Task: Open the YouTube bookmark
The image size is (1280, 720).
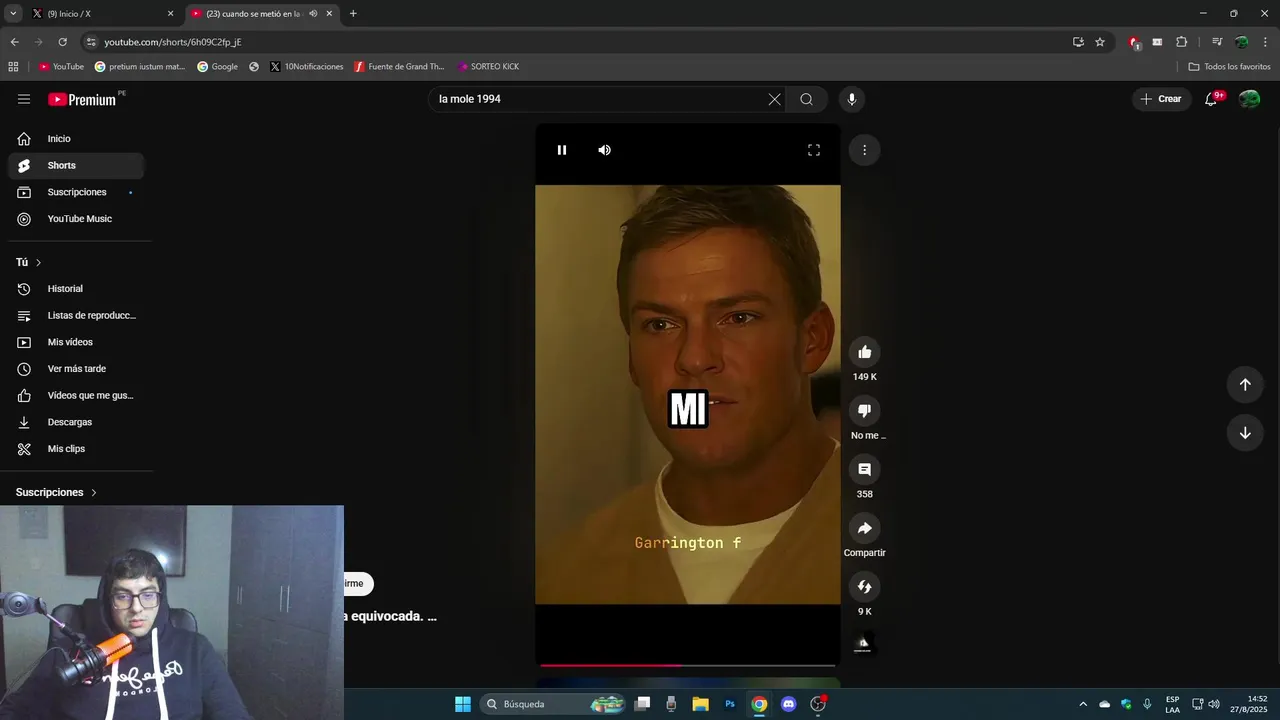Action: click(61, 67)
